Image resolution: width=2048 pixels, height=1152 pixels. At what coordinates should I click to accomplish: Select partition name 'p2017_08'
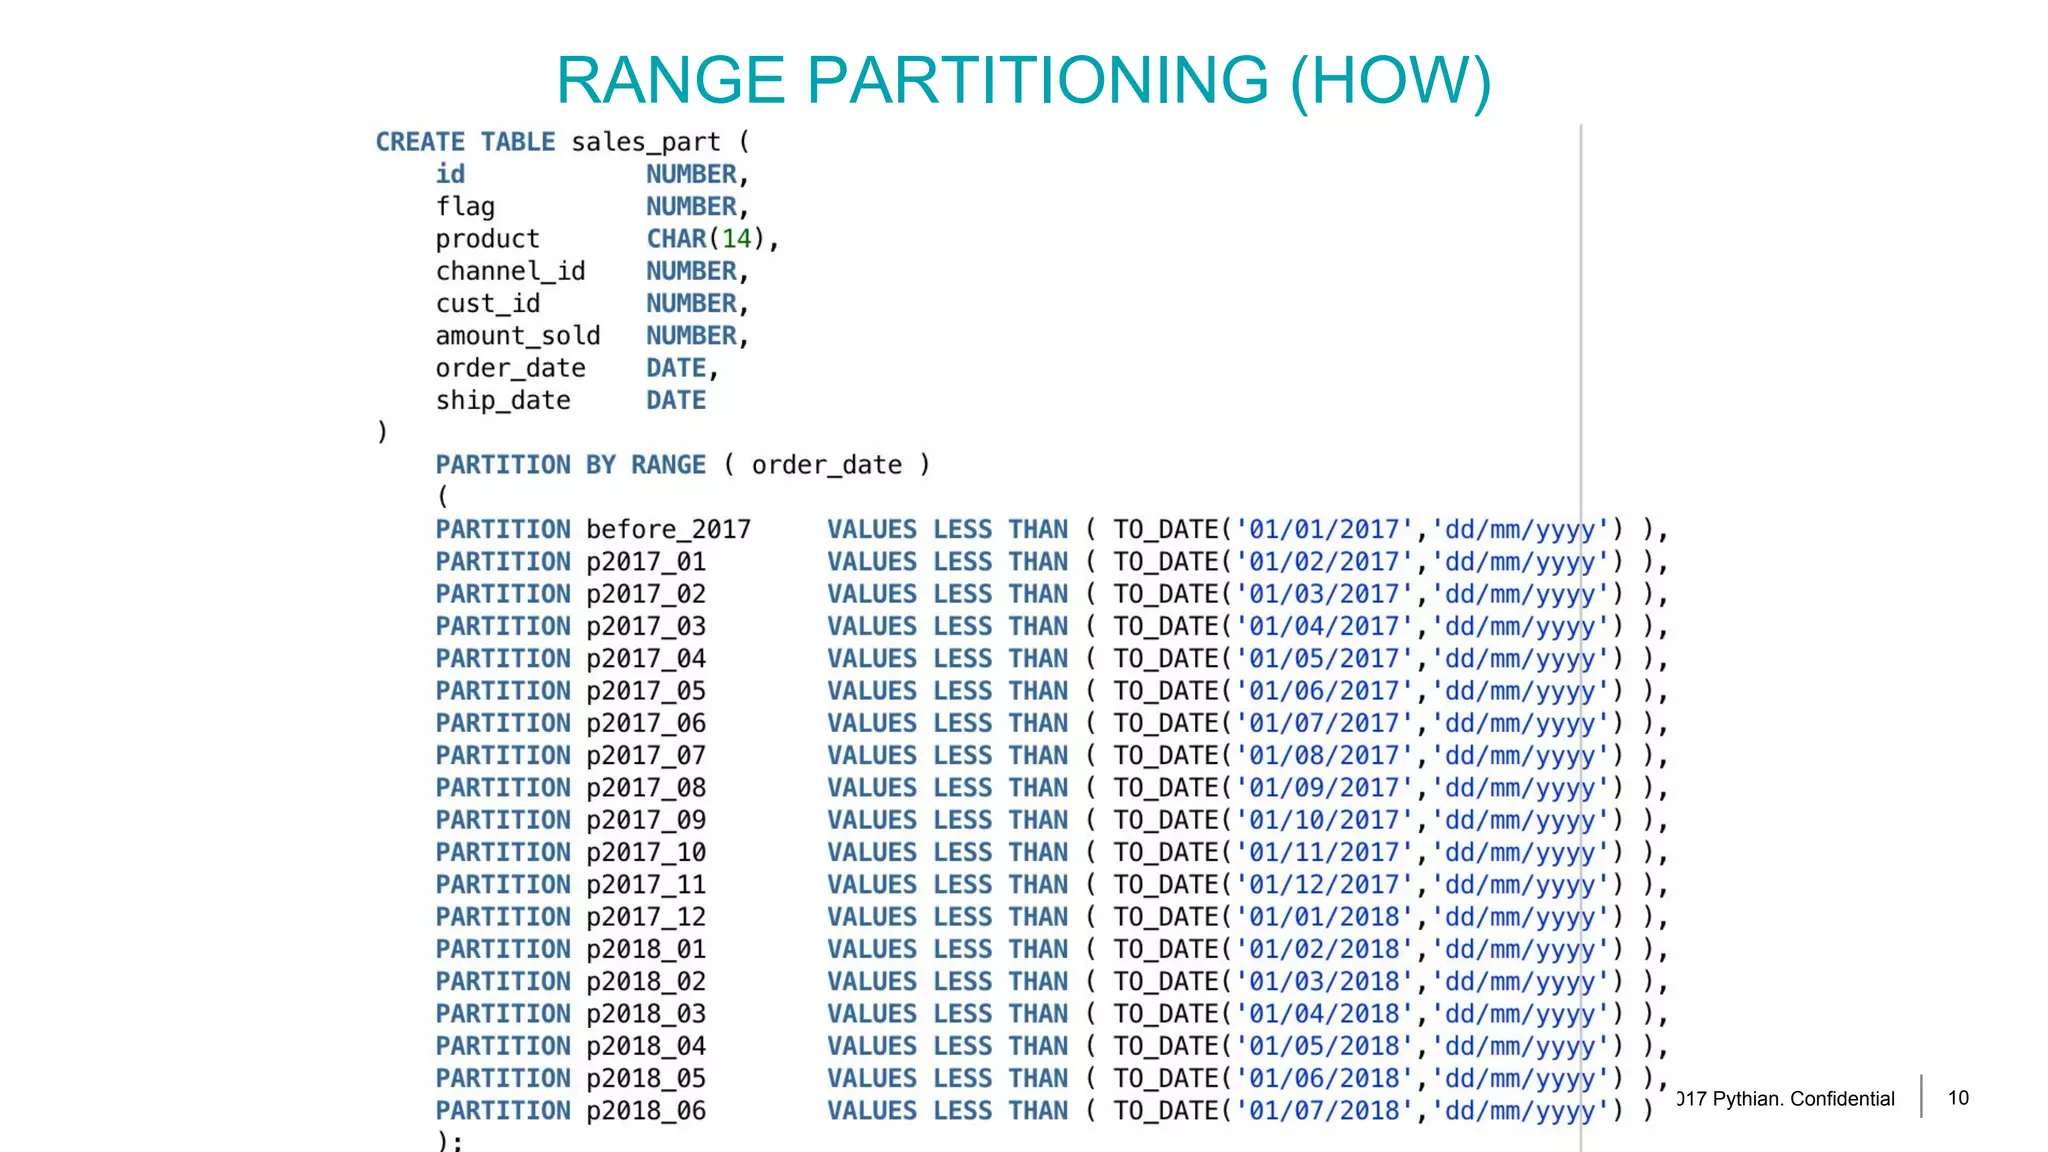click(646, 788)
